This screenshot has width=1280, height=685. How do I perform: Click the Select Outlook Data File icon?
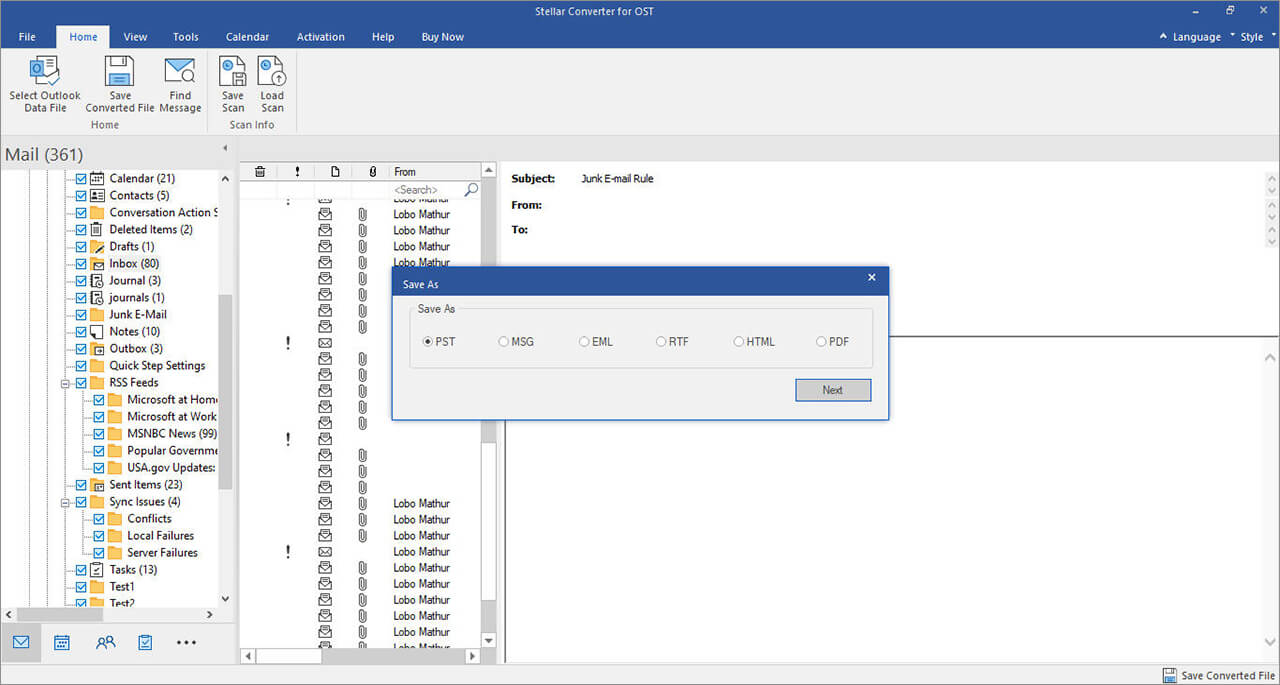pos(45,71)
